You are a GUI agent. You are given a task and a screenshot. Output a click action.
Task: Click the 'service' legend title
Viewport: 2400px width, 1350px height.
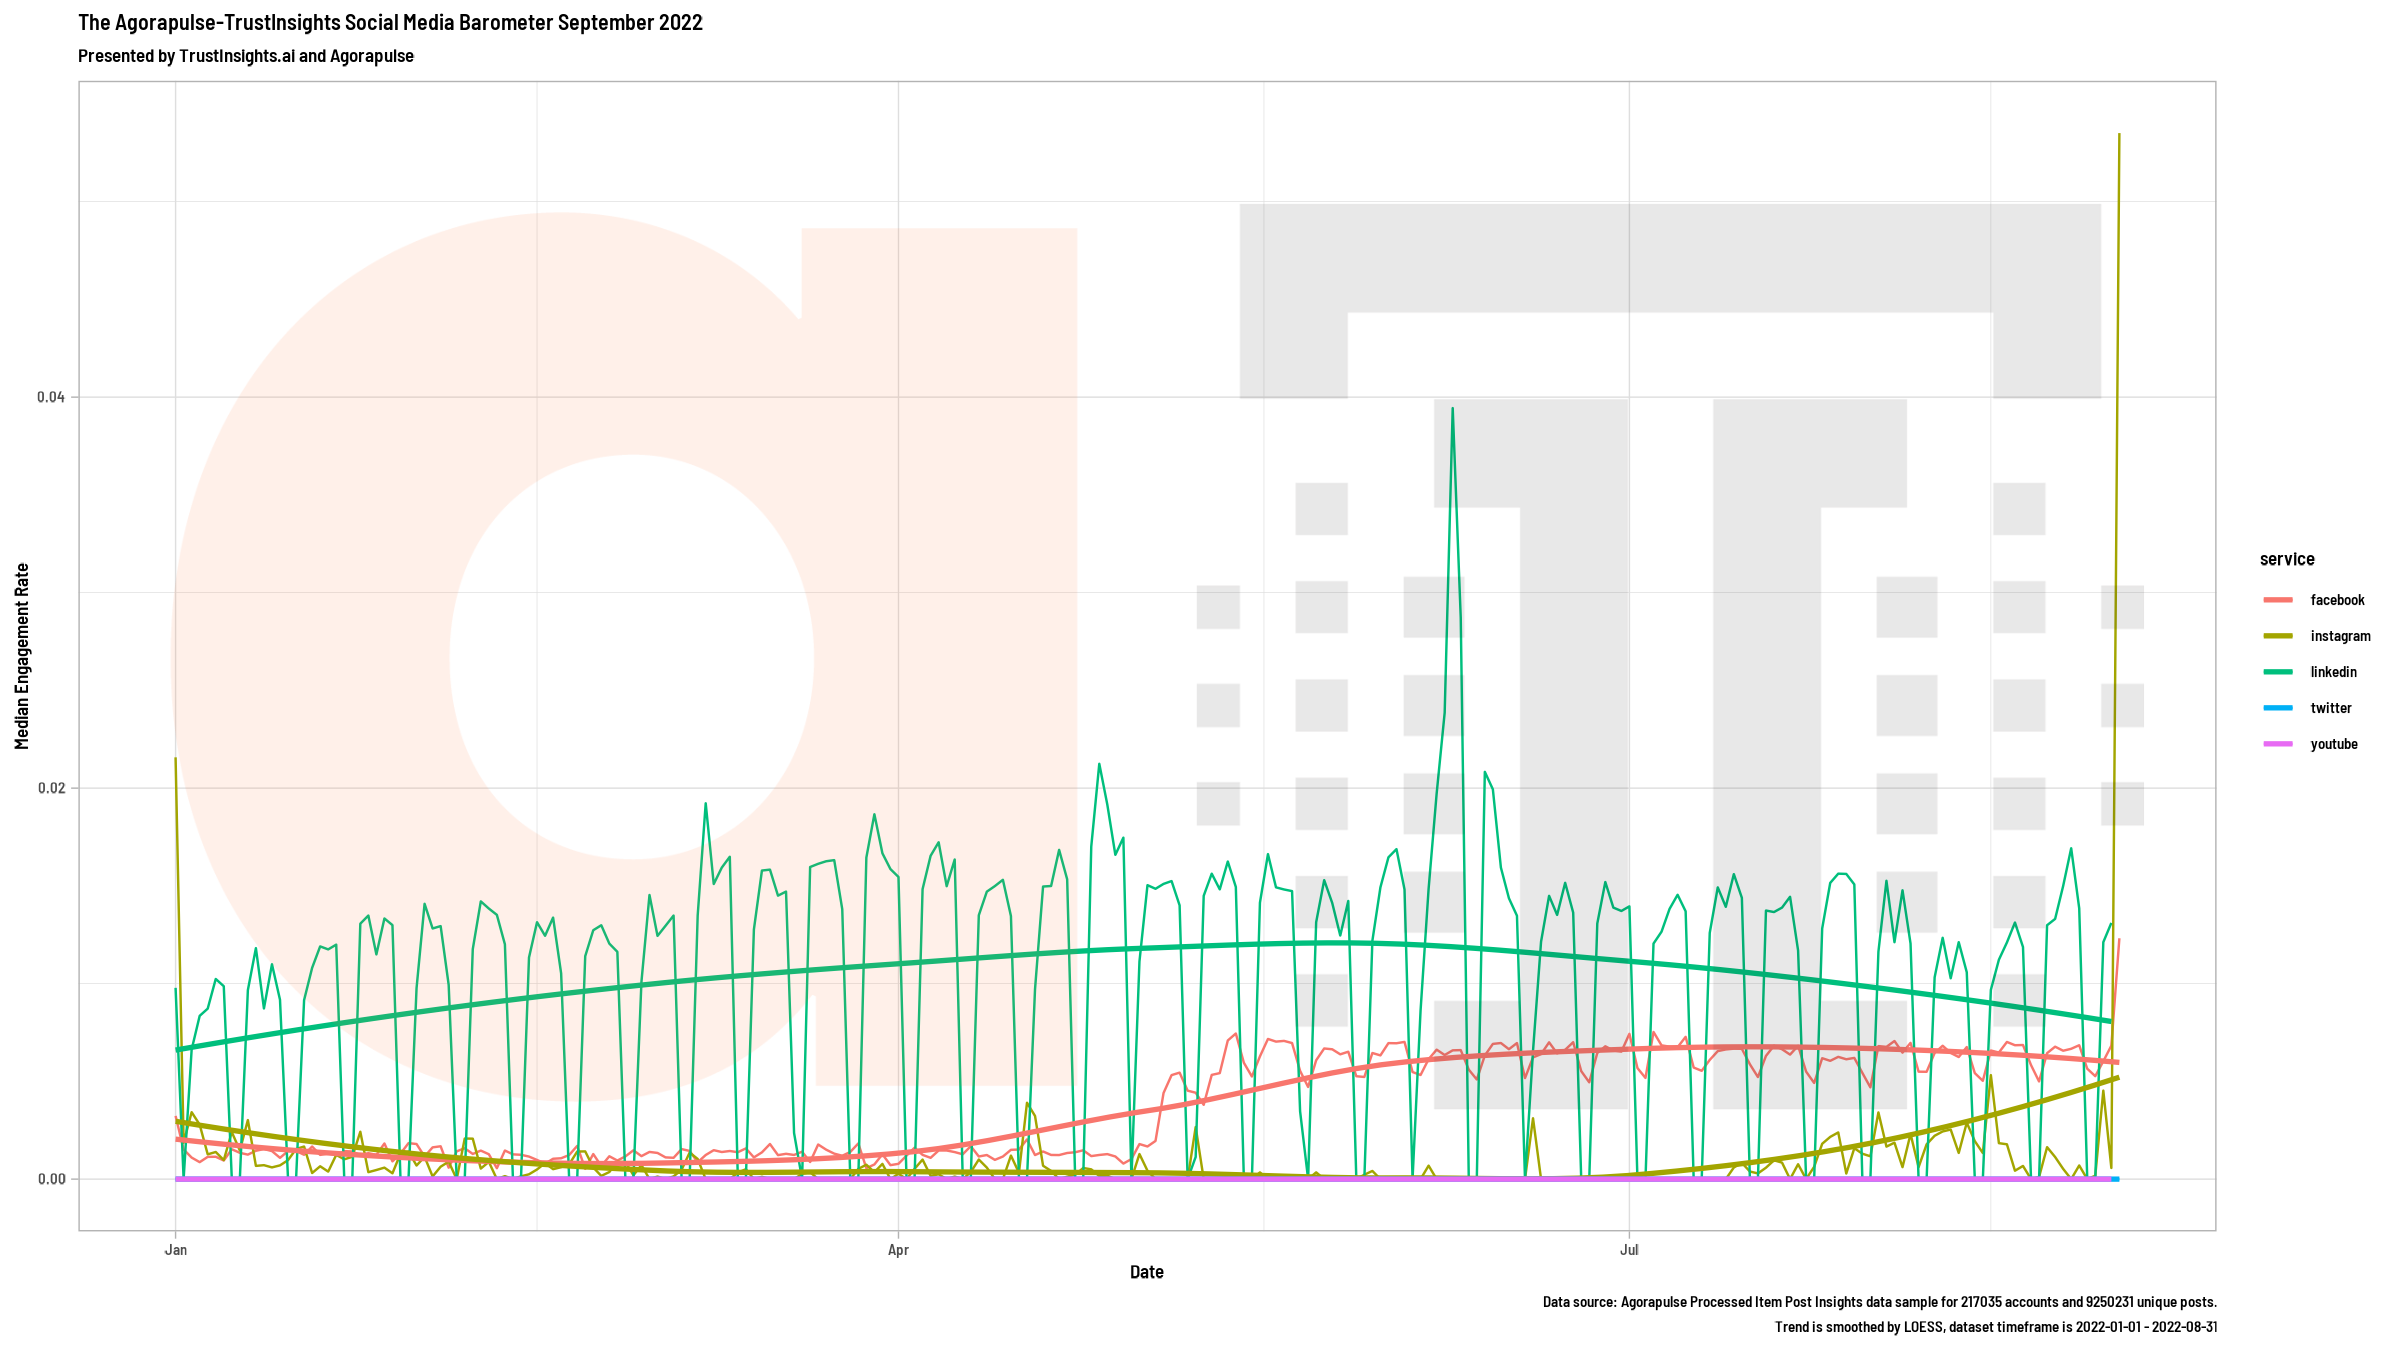tap(2287, 559)
